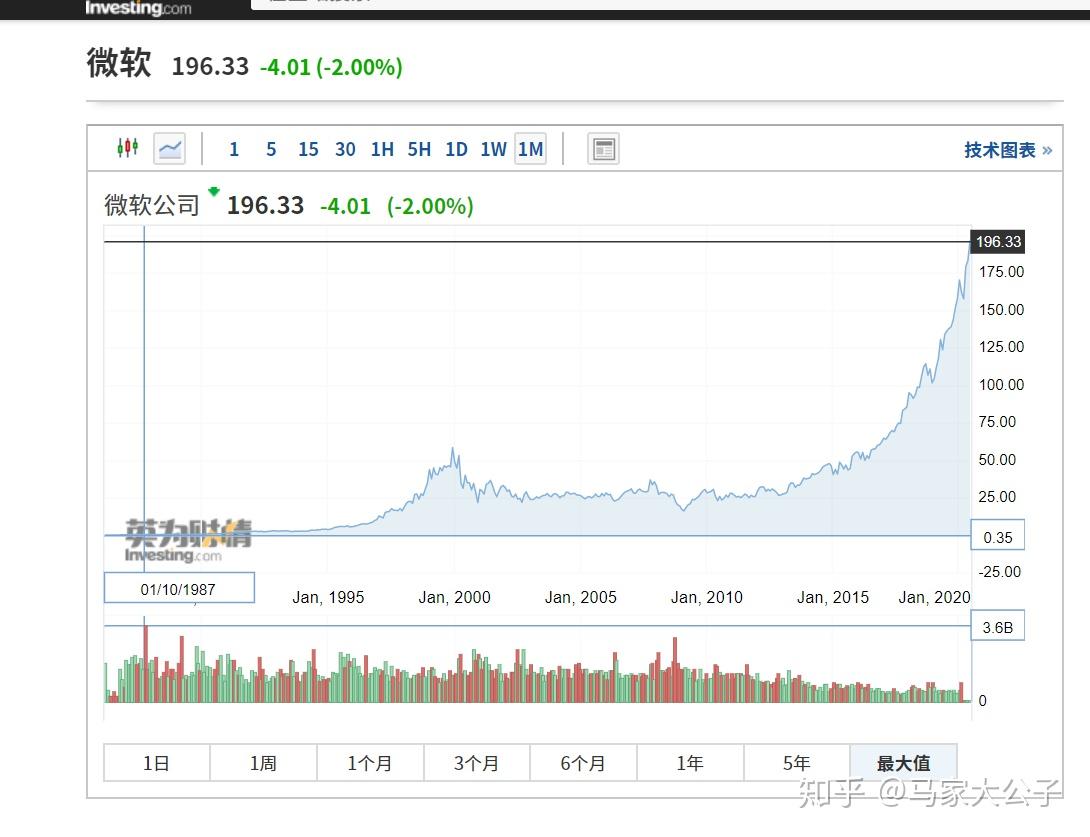Image resolution: width=1090 pixels, height=837 pixels.
Task: Click the 50.00 price axis label
Action: [998, 460]
